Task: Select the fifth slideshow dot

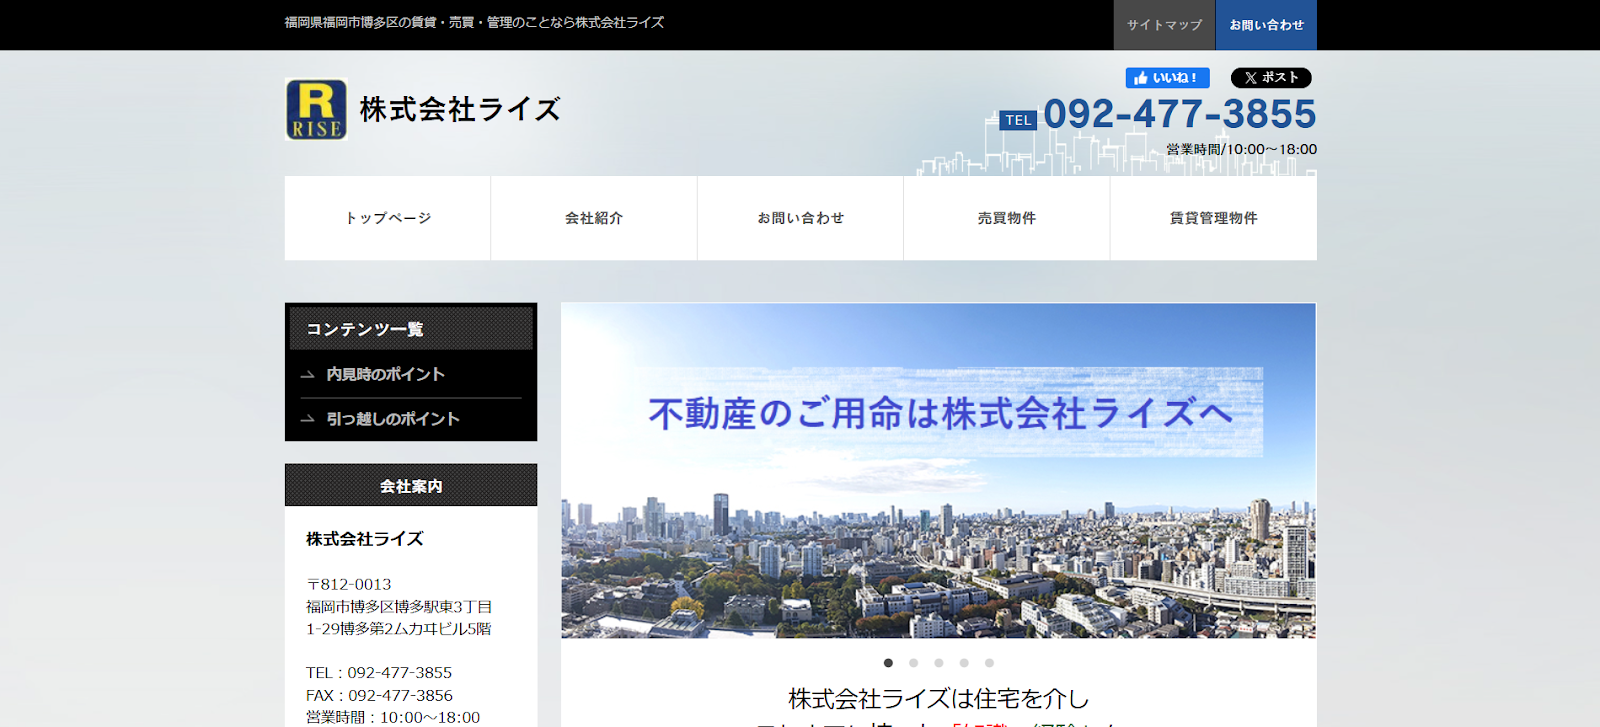Action: (x=989, y=663)
